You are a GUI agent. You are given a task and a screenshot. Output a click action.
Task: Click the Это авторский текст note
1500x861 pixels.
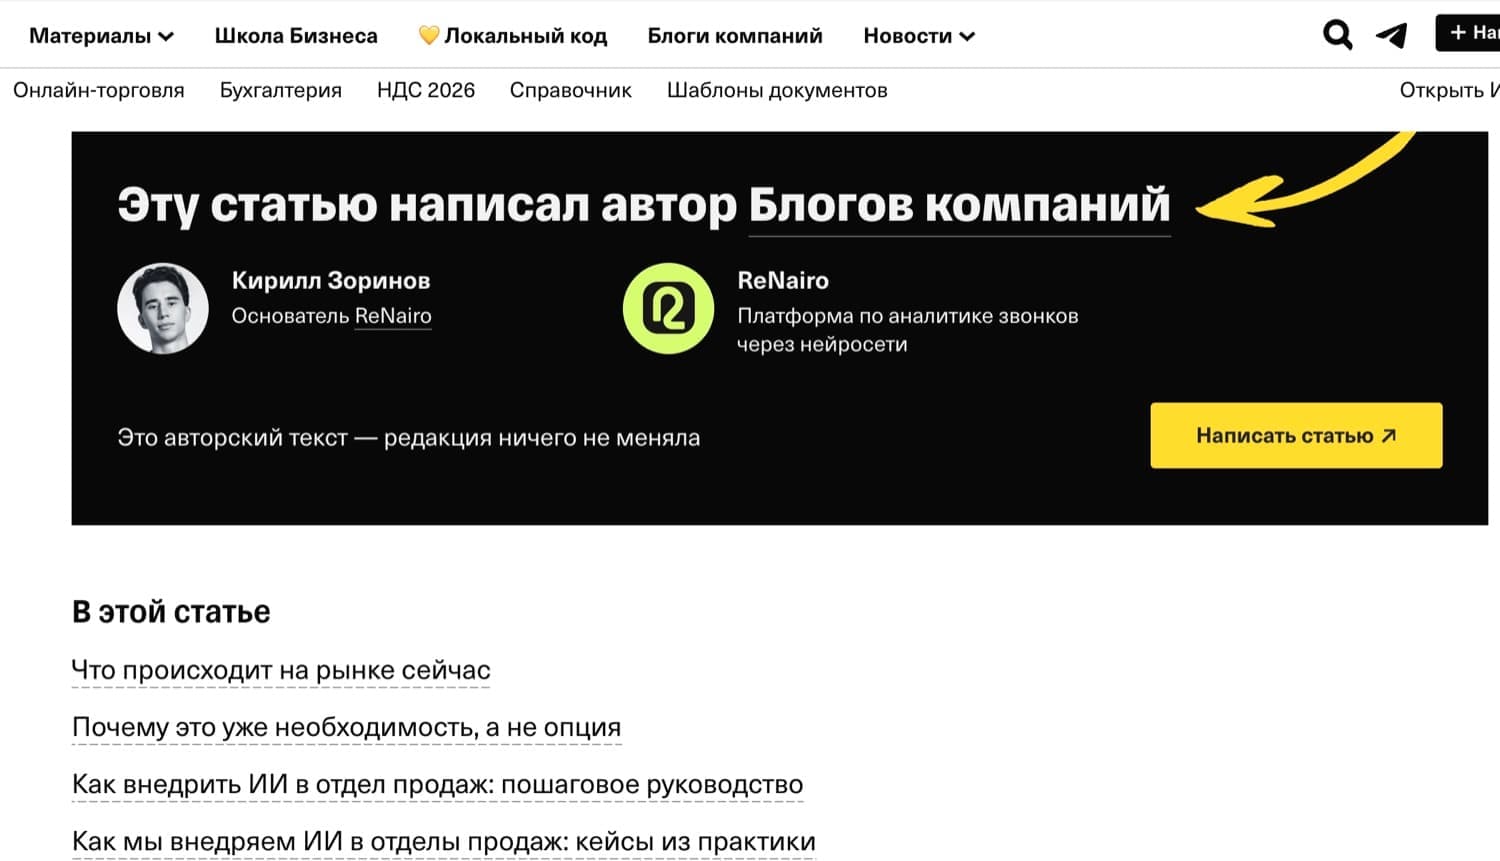point(409,438)
